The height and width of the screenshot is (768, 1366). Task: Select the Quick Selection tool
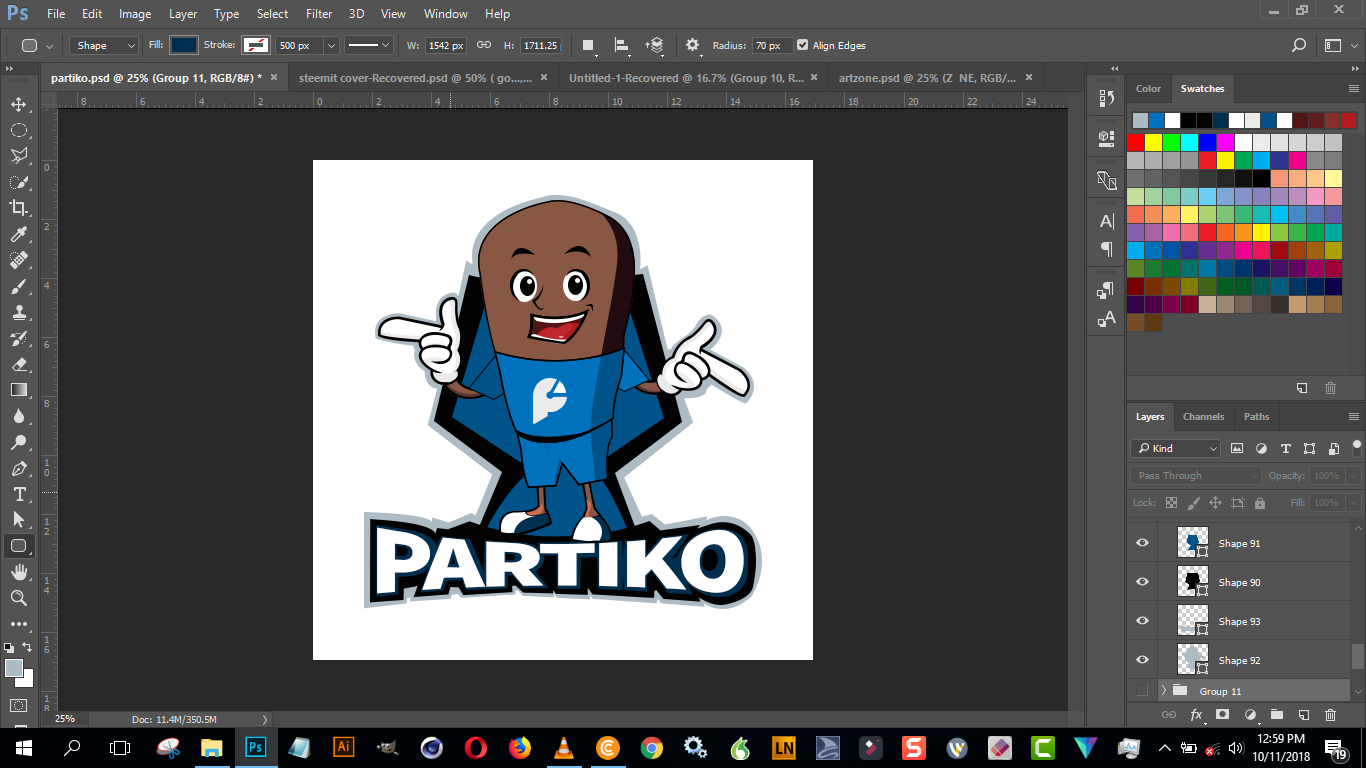coord(19,182)
